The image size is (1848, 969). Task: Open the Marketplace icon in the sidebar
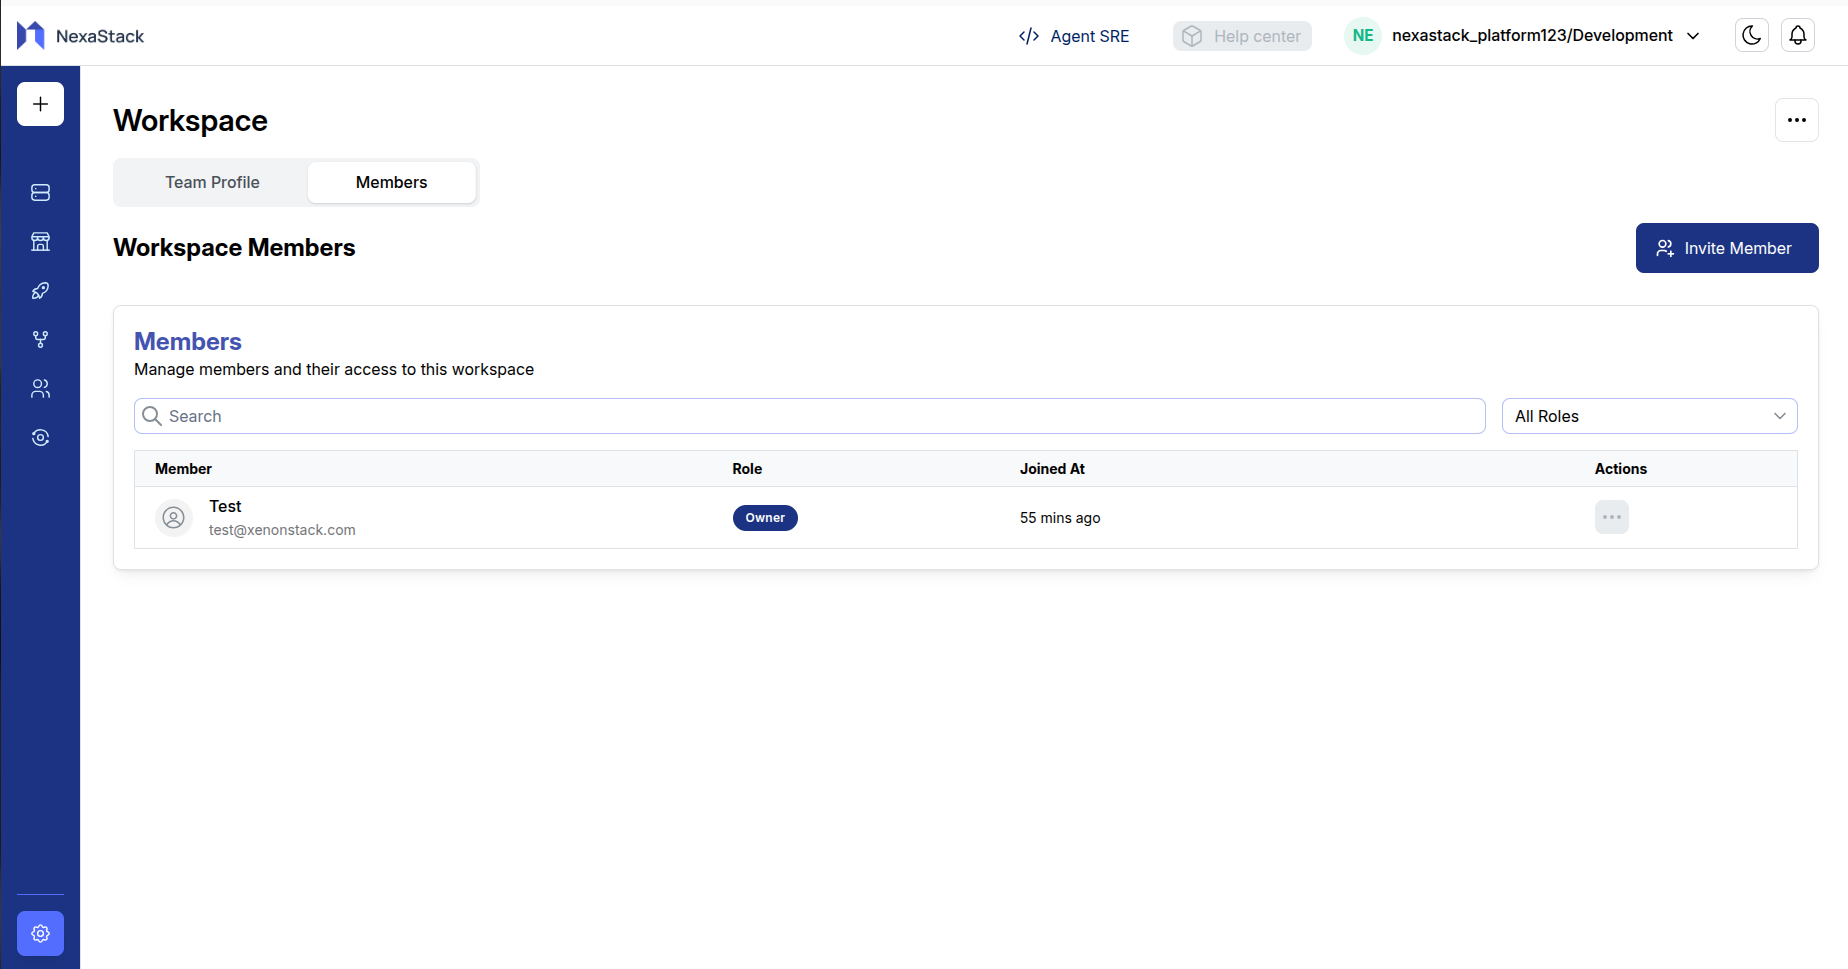click(40, 241)
